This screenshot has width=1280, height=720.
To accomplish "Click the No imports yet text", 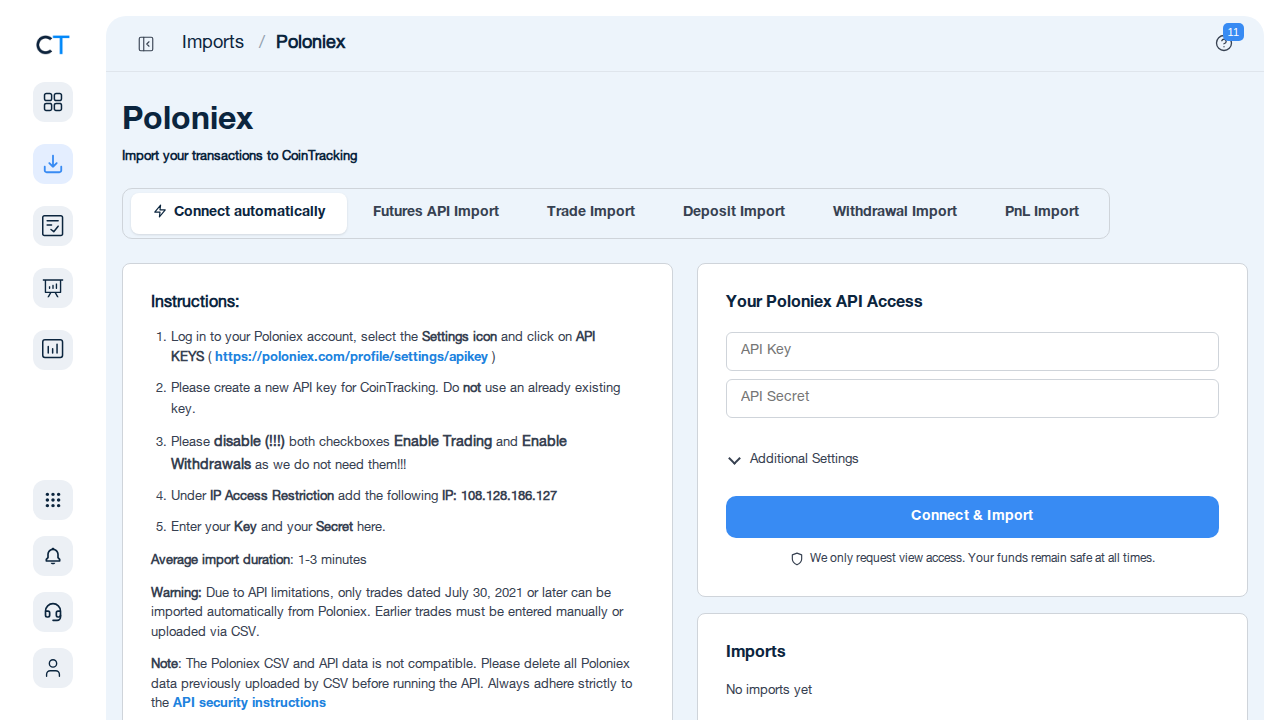I will point(769,690).
